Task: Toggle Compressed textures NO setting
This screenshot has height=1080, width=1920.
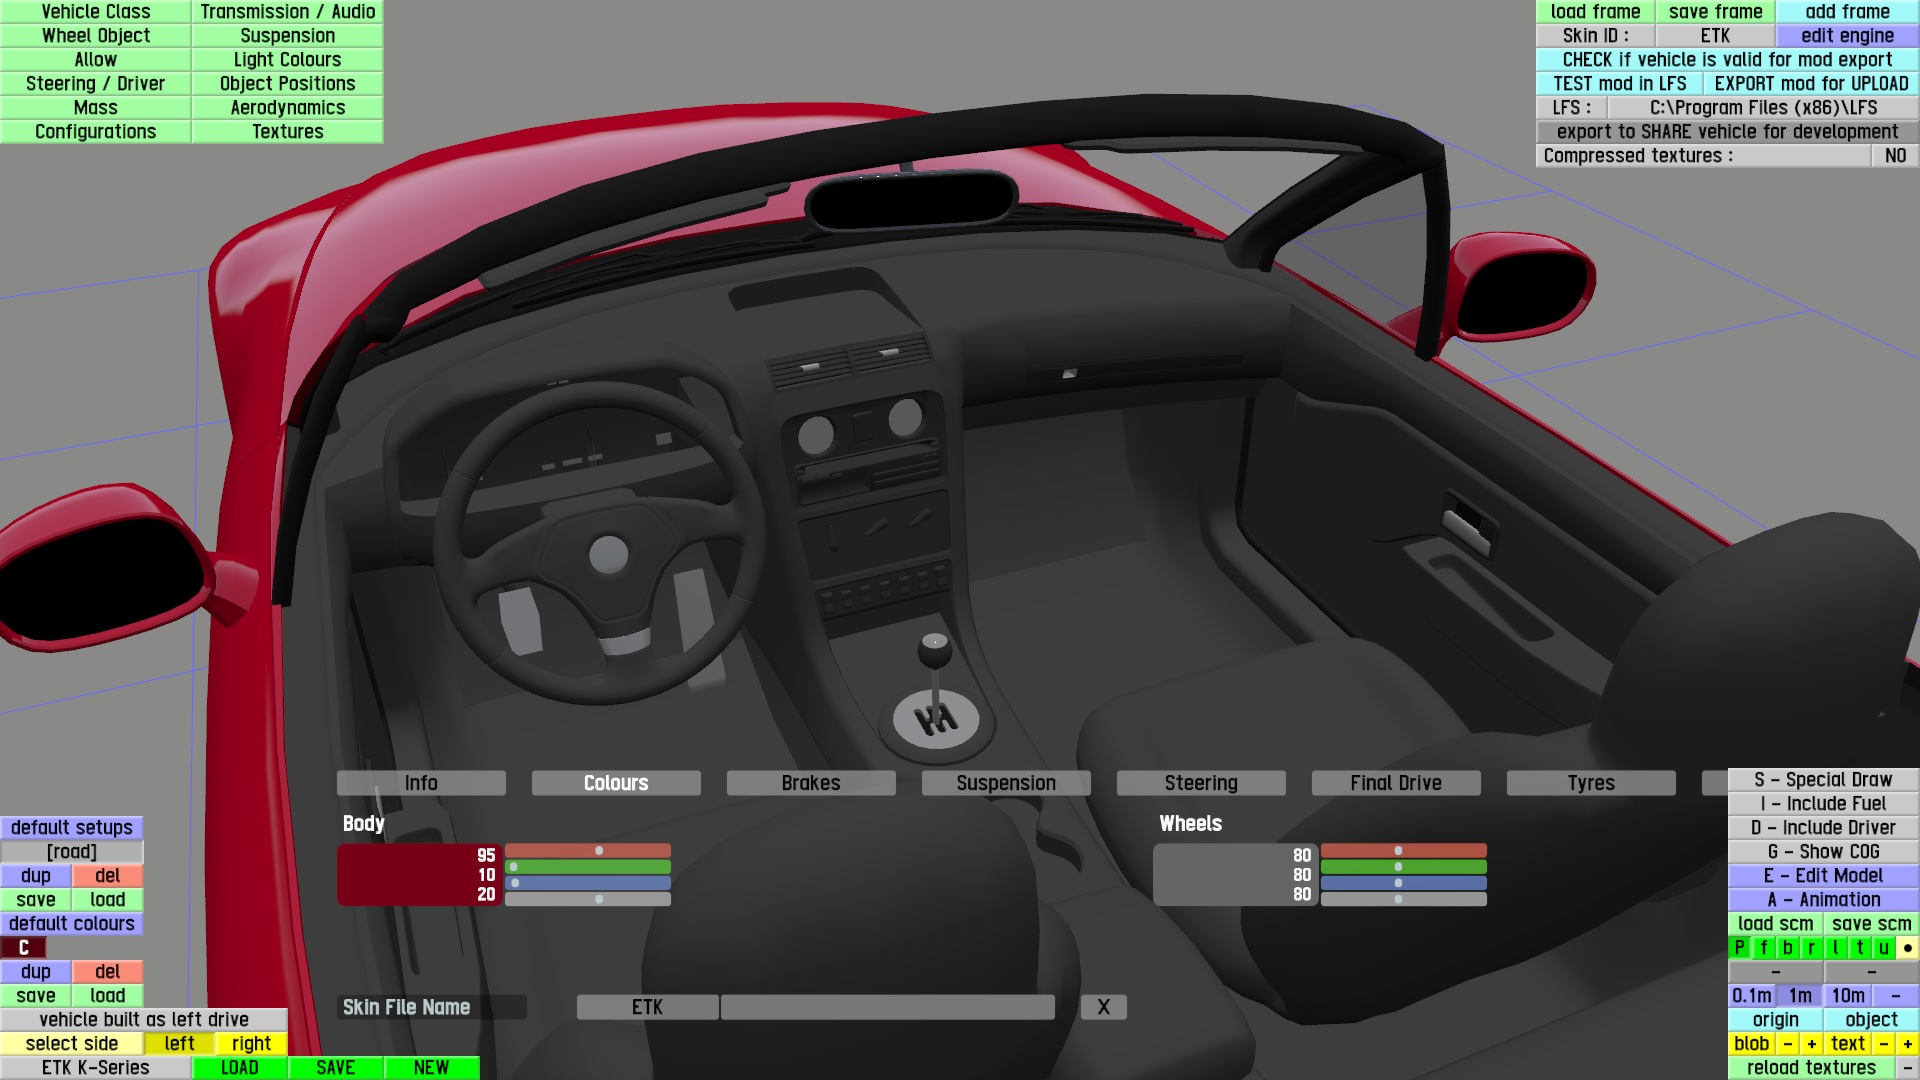Action: [x=1894, y=156]
